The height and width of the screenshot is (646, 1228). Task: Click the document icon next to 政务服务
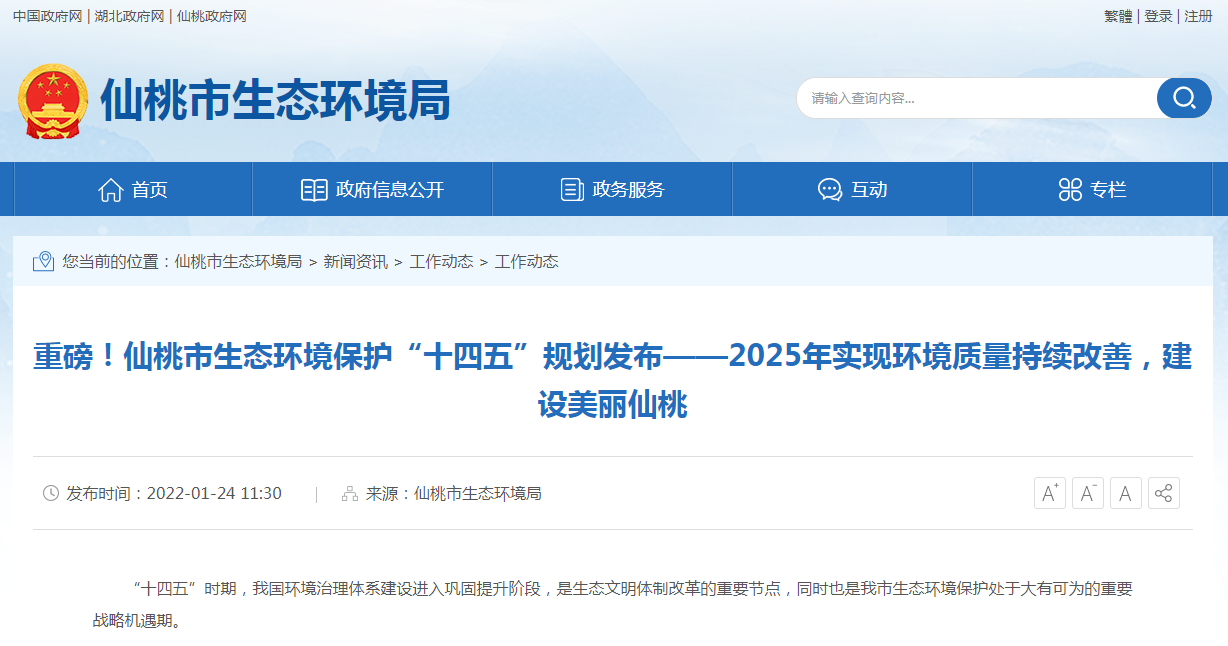(x=573, y=188)
